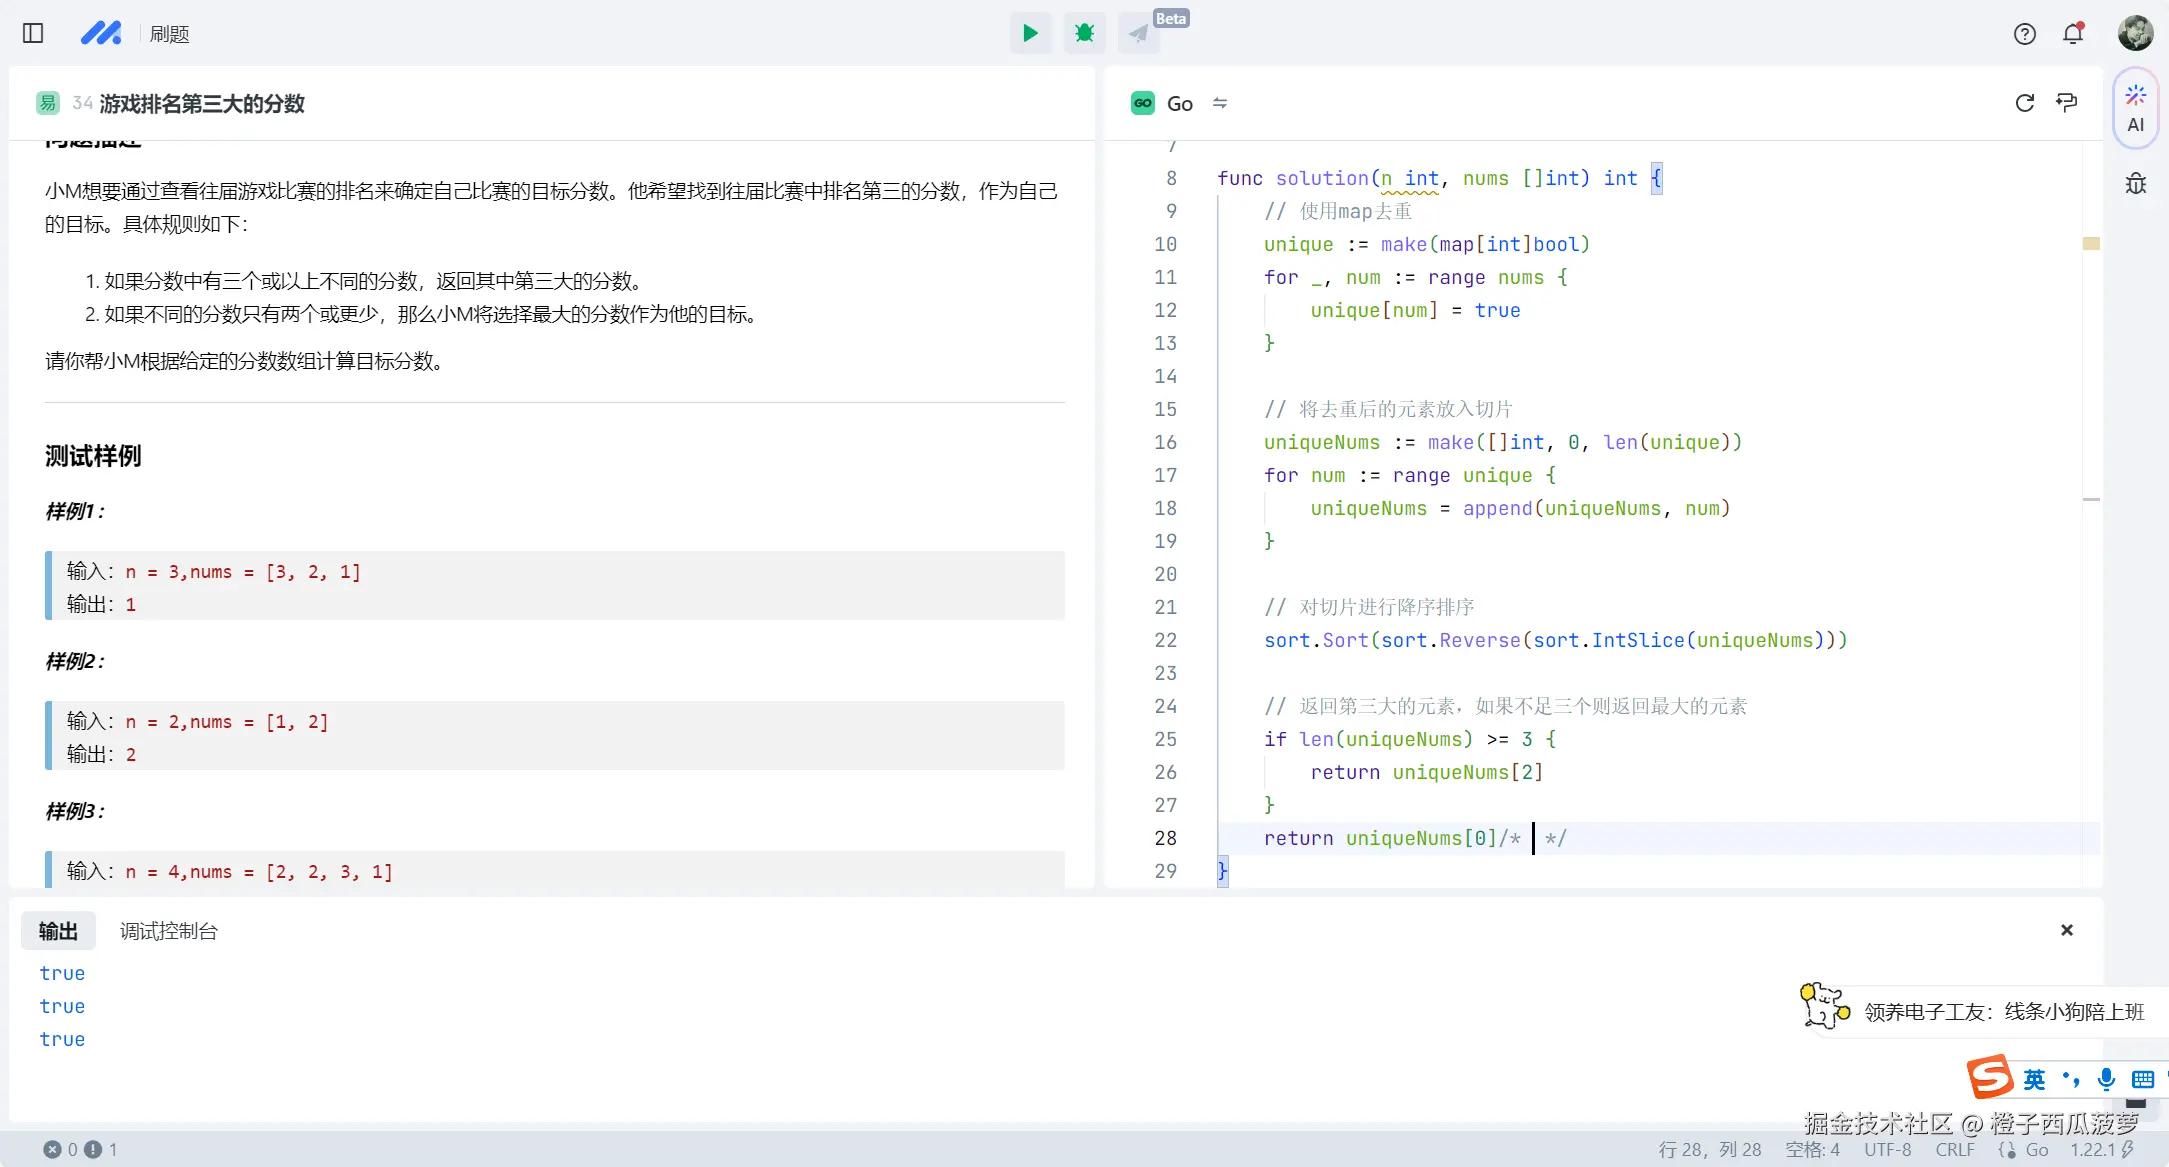Click the Debug bug icon in toolbar
Screen dimensions: 2169x1167
point(1084,33)
